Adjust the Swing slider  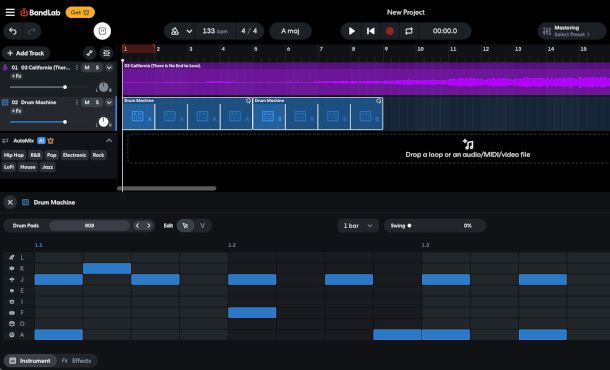(434, 226)
